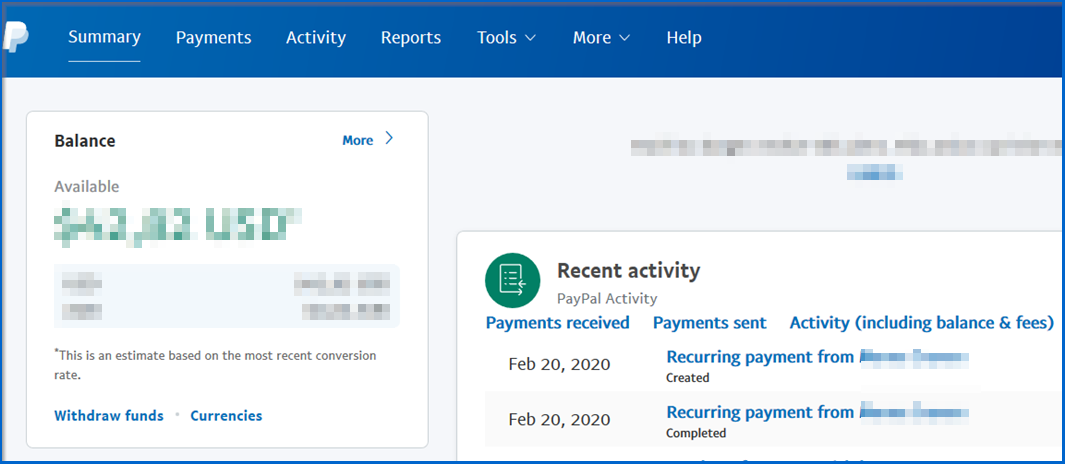
Task: Click the Recent activity heading
Action: pos(628,270)
